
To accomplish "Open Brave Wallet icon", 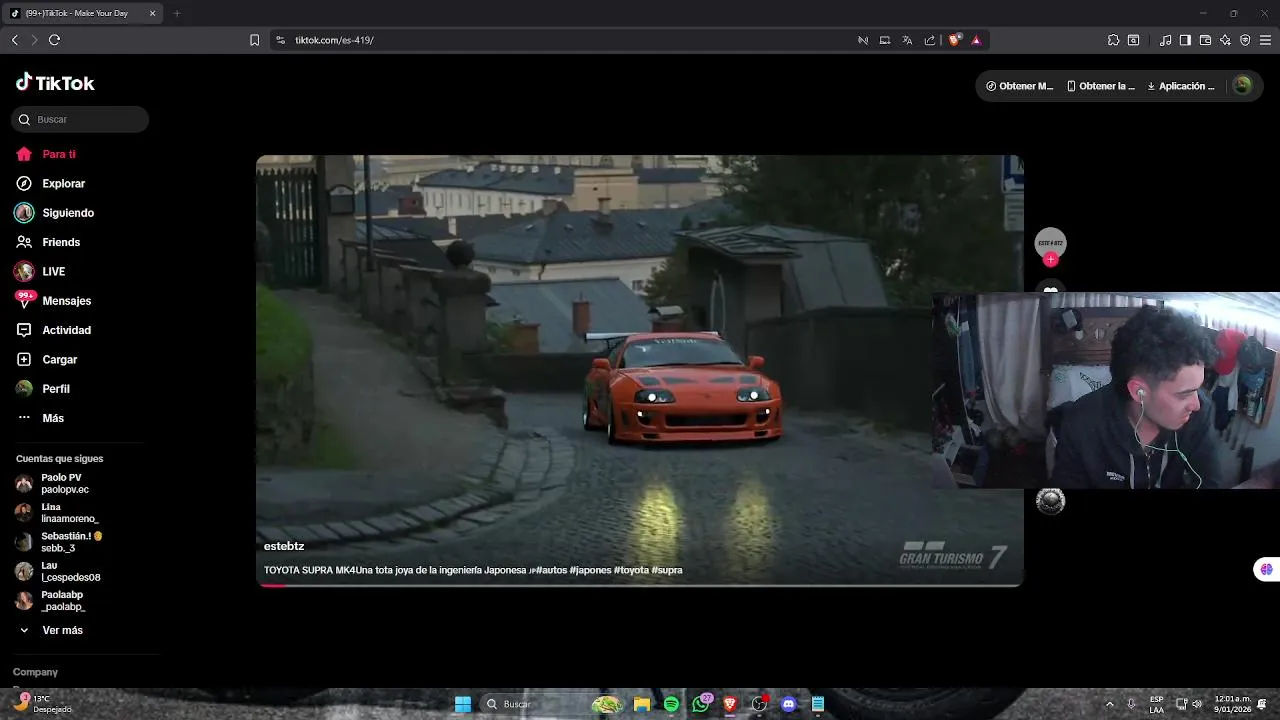I will click(x=1205, y=40).
